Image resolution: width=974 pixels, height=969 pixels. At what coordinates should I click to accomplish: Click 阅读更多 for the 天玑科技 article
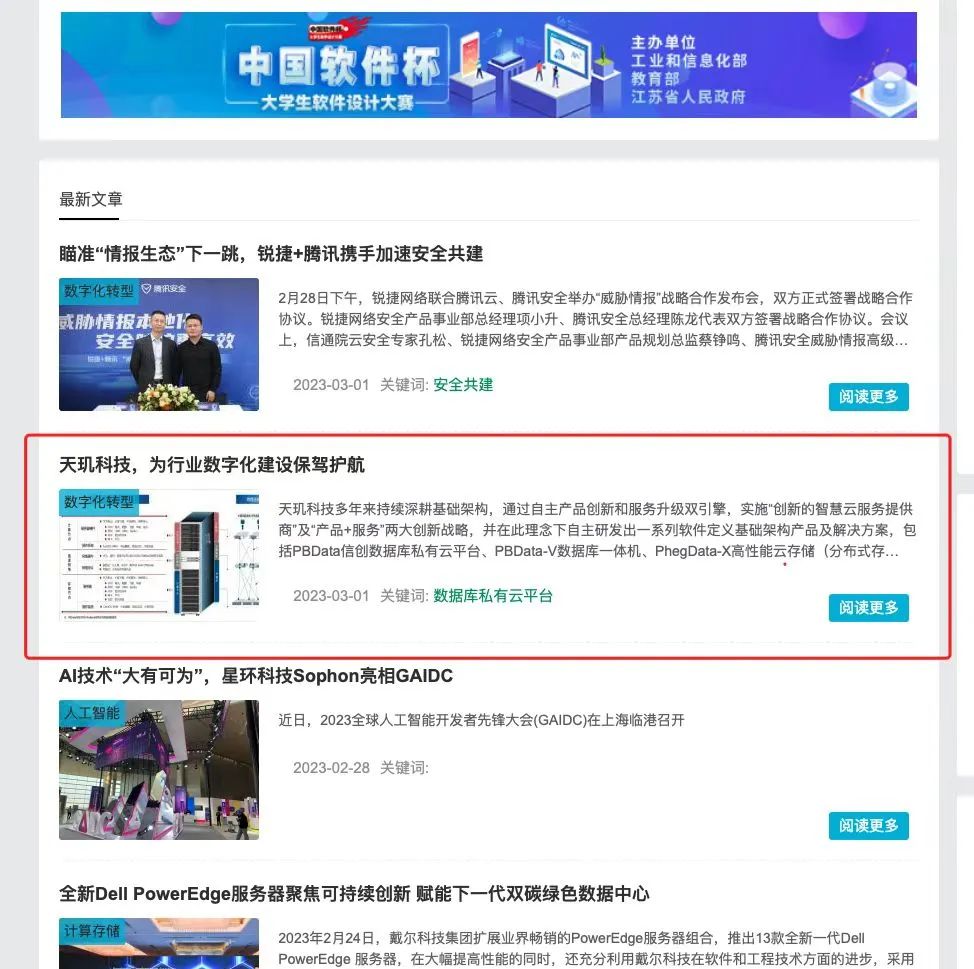tap(868, 607)
